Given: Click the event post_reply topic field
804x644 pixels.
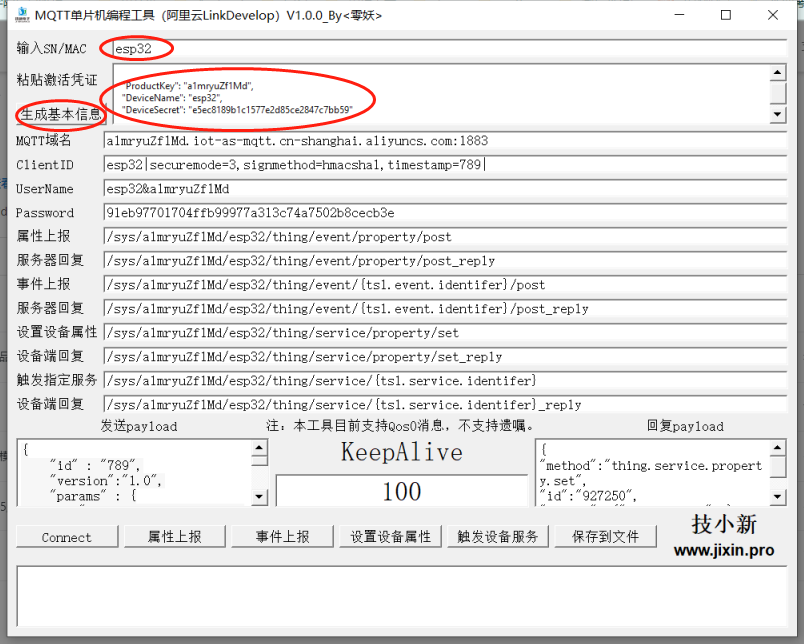Looking at the screenshot, I should click(445, 309).
